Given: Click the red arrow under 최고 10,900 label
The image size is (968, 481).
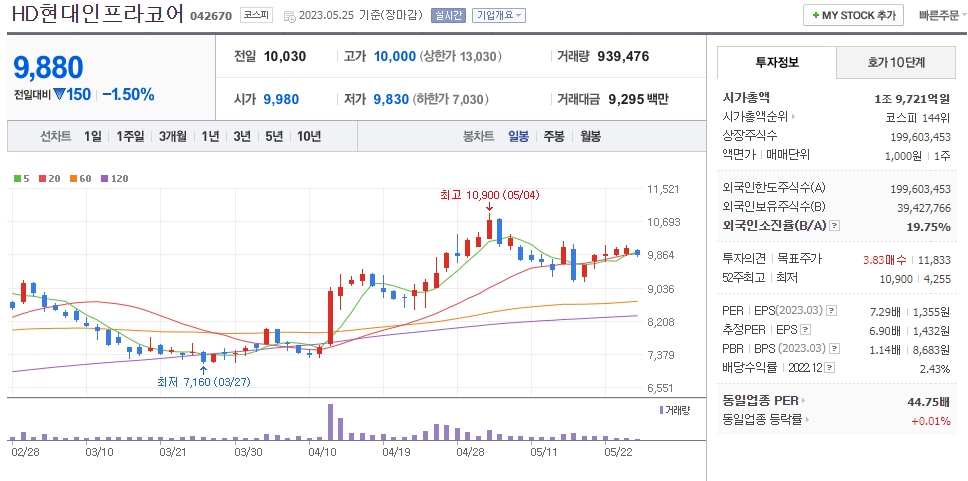Looking at the screenshot, I should (x=489, y=206).
